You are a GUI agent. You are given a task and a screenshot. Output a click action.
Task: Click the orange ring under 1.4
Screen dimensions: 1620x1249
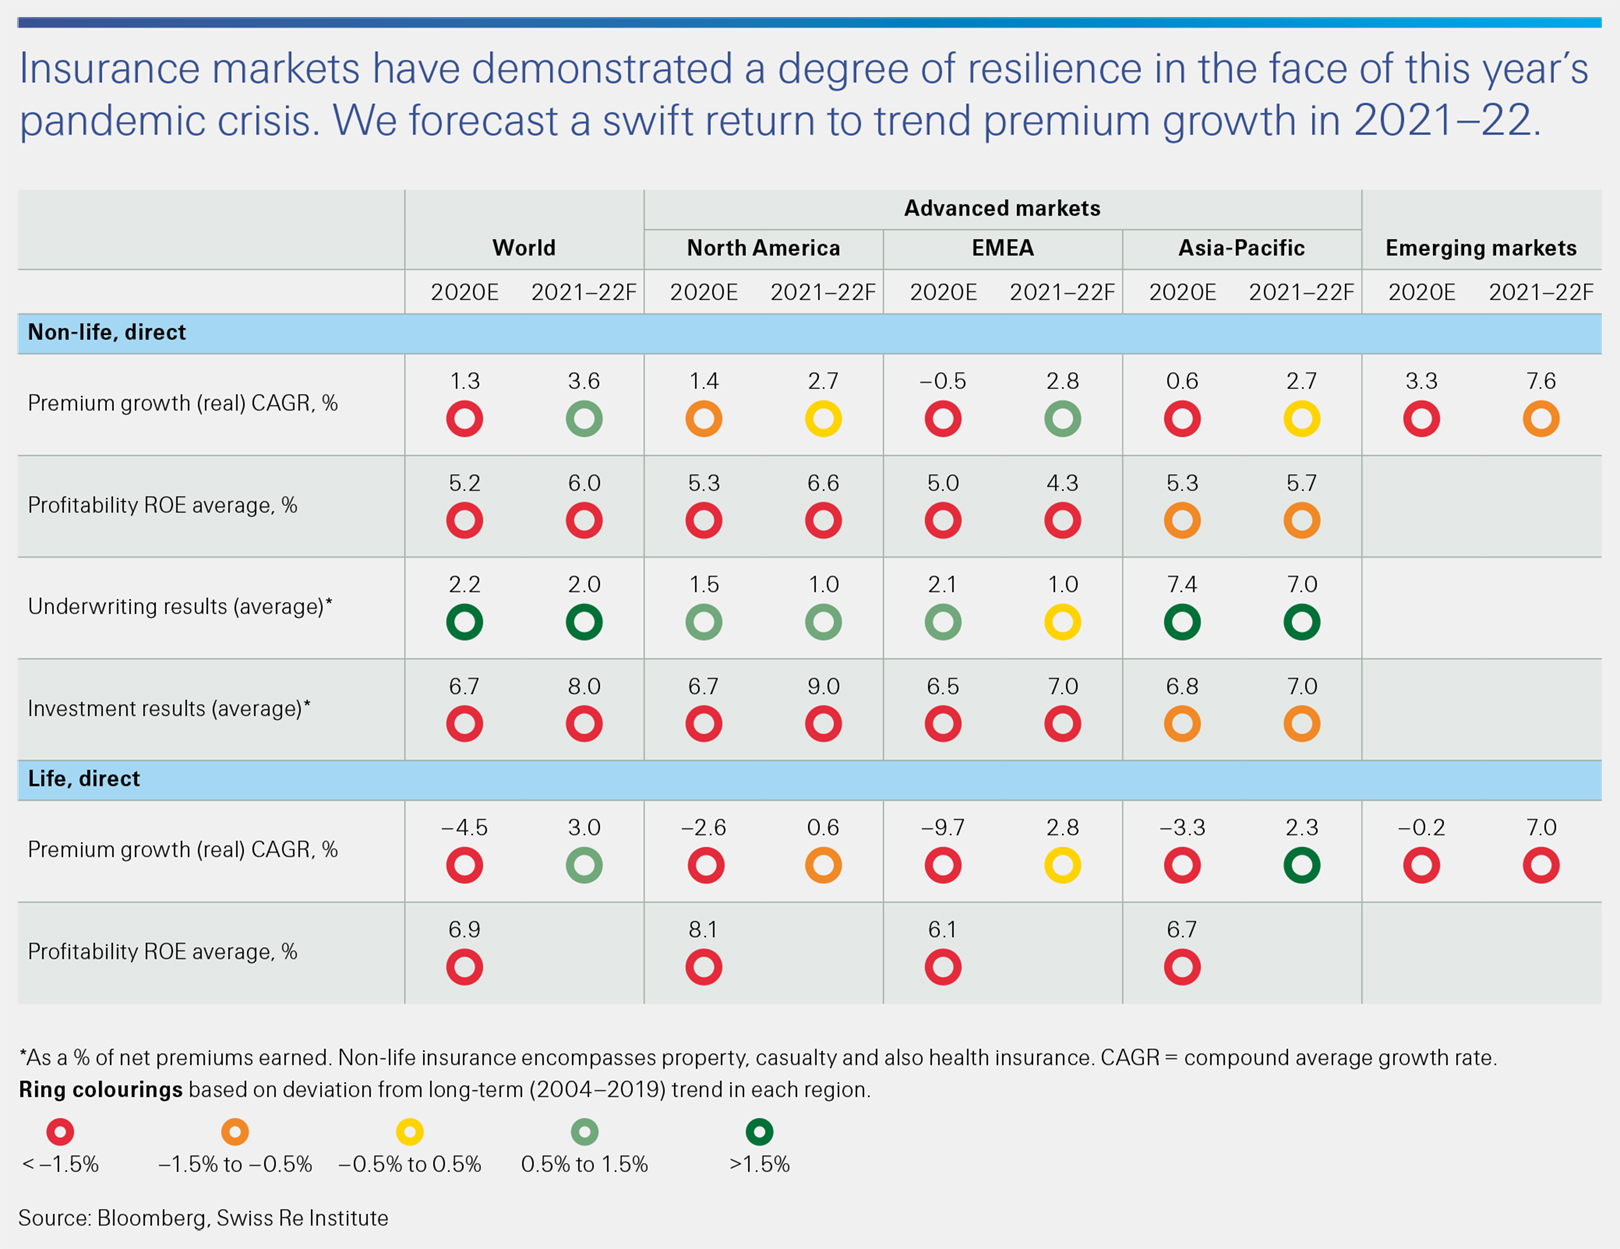(x=703, y=419)
